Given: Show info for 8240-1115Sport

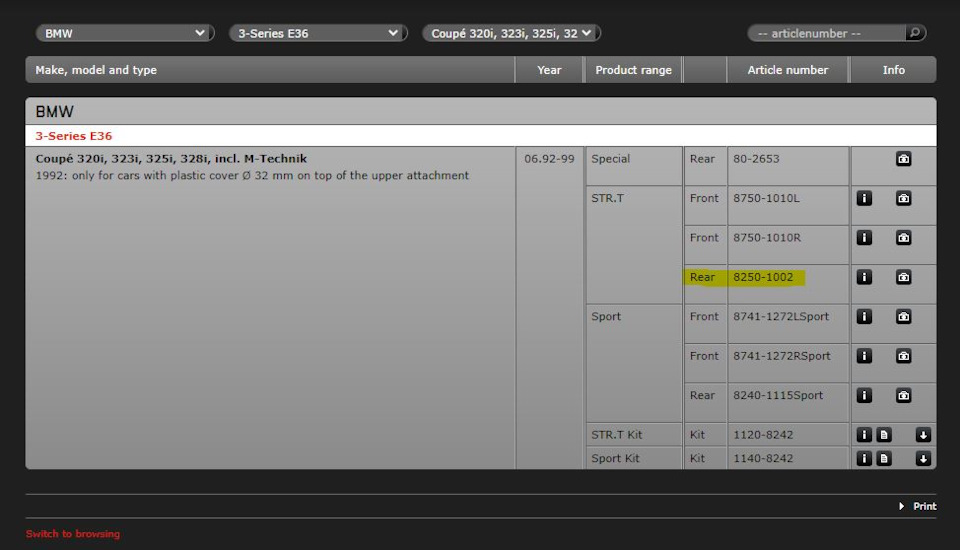Looking at the screenshot, I should [864, 396].
